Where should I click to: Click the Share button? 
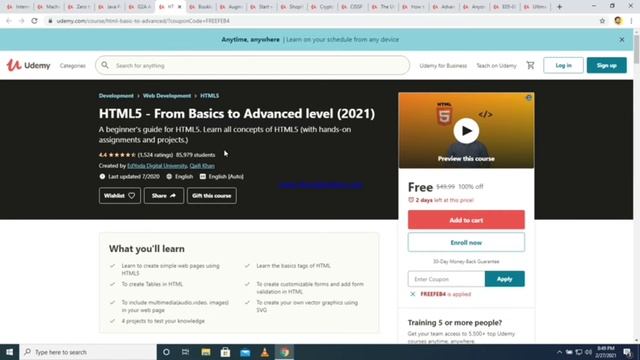tap(164, 196)
